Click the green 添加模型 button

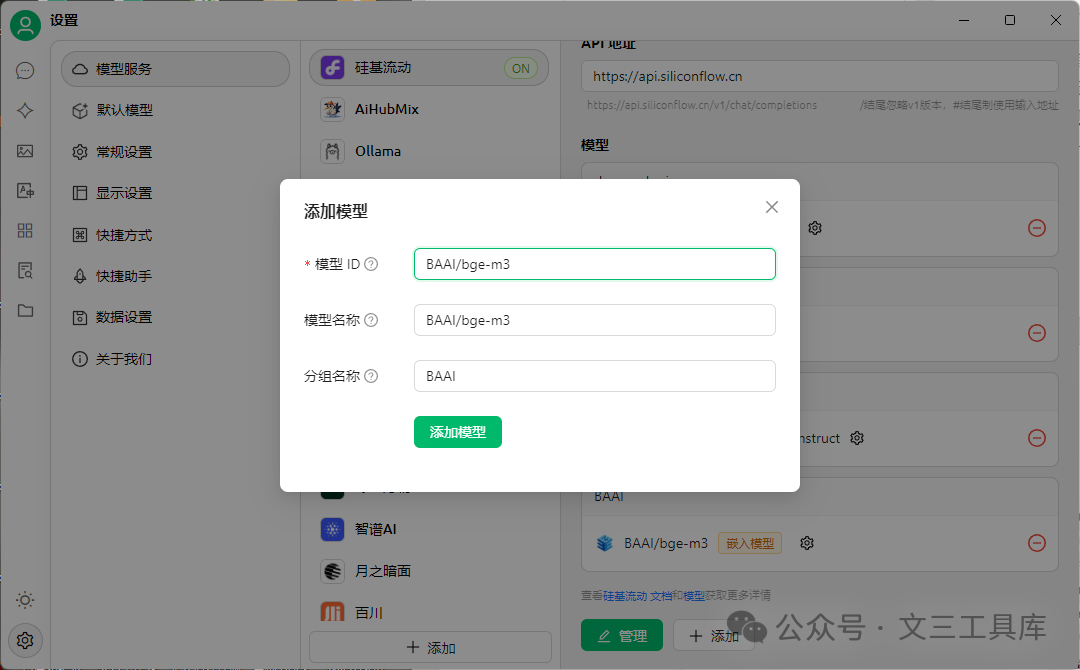click(x=458, y=432)
